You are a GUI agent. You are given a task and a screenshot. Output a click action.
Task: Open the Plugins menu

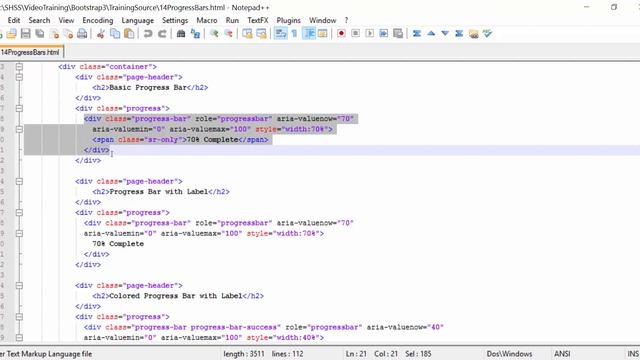pos(289,20)
